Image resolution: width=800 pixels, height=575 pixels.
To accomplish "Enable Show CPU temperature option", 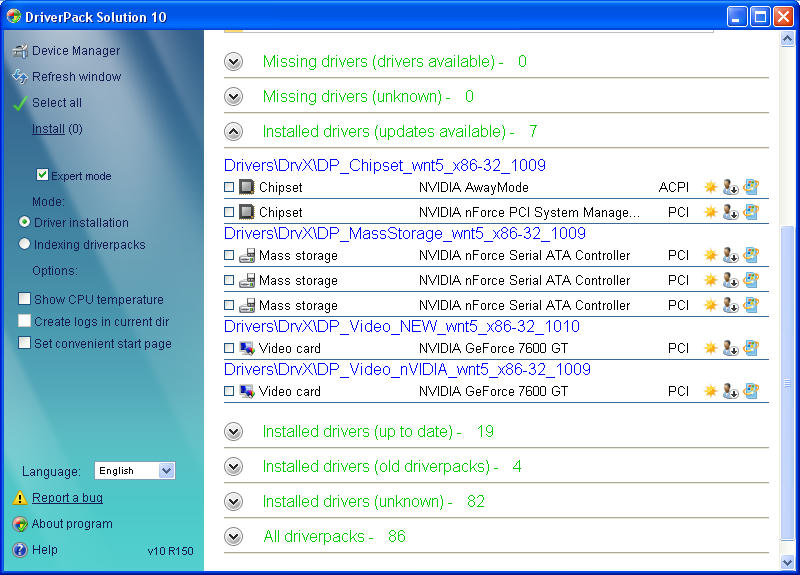I will [x=24, y=298].
